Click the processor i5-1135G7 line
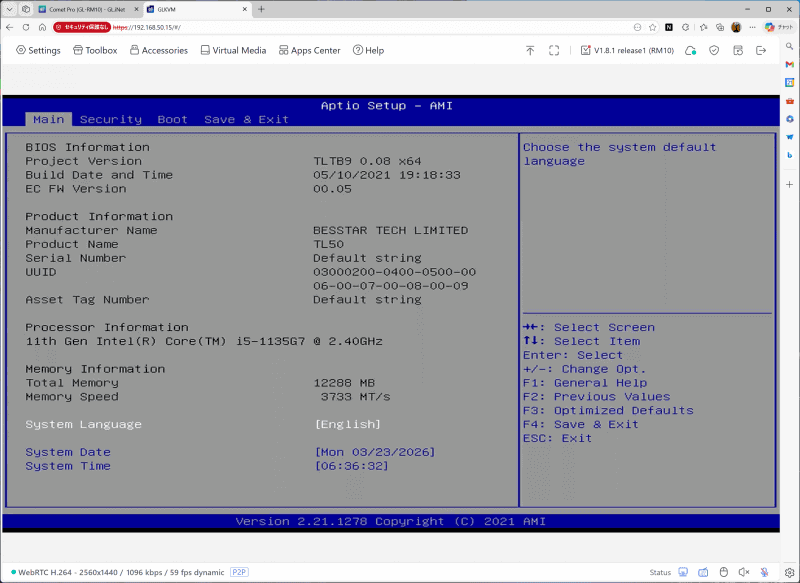This screenshot has width=800, height=583. pyautogui.click(x=204, y=341)
